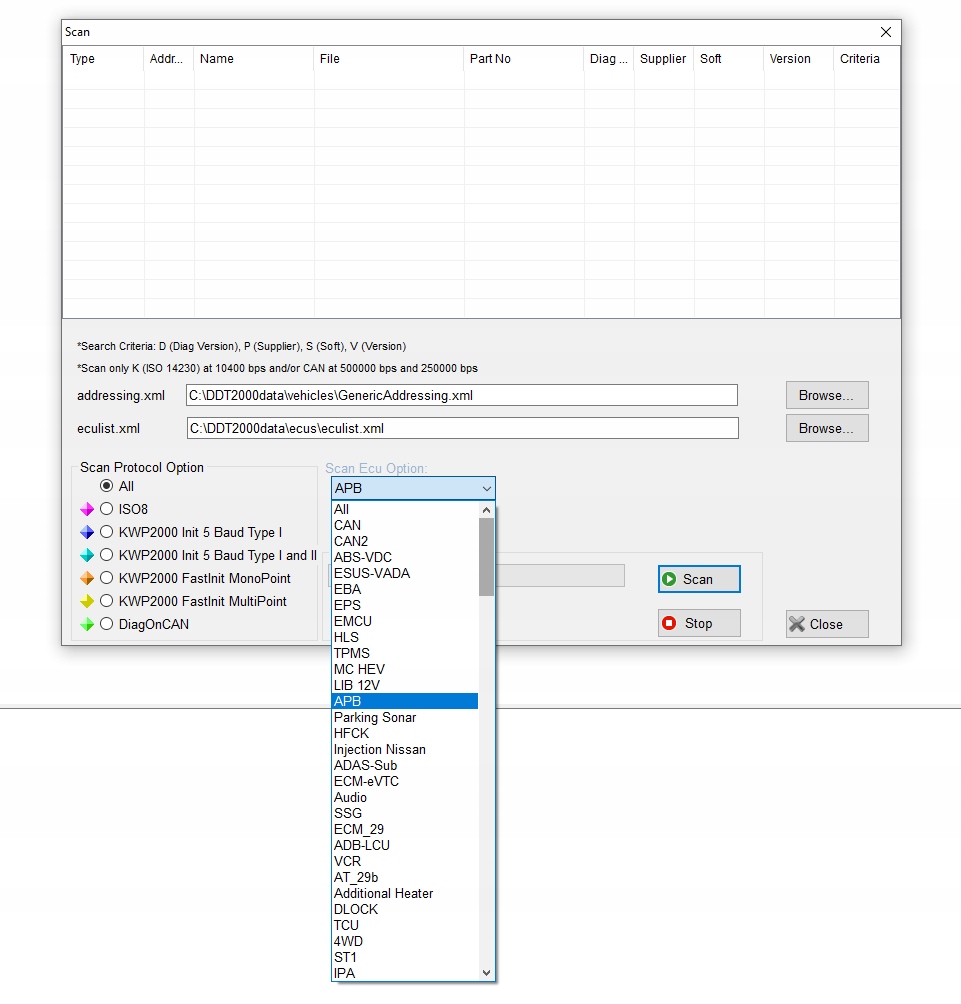Screen dimensions: 961x1004
Task: Click the eculist.xml path field
Action: pos(462,428)
